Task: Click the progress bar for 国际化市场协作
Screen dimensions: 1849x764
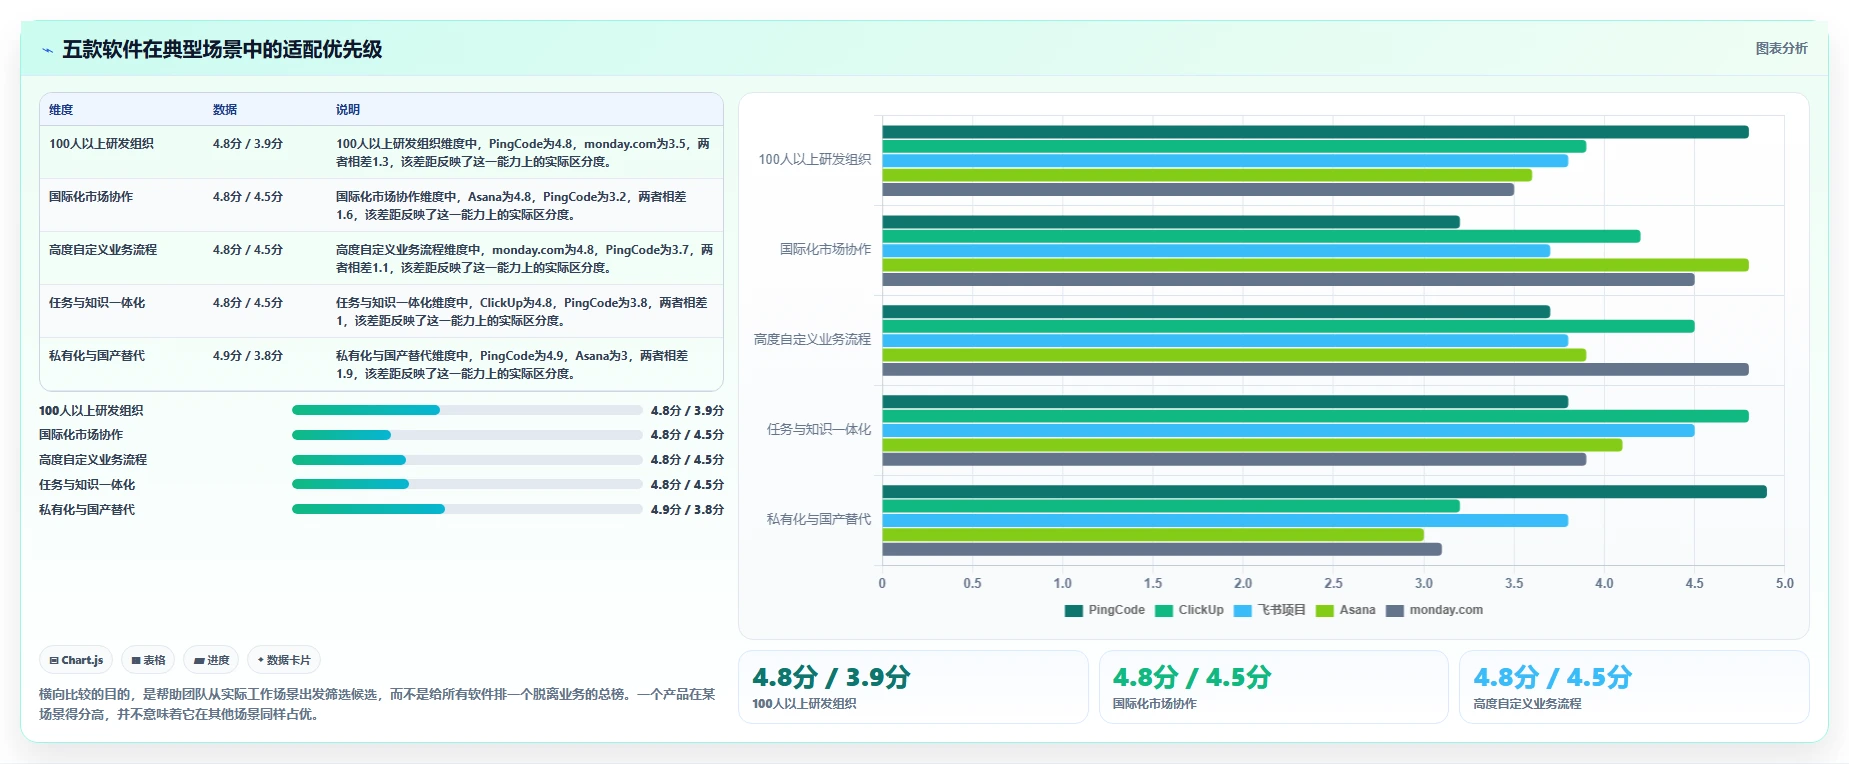Action: click(467, 435)
